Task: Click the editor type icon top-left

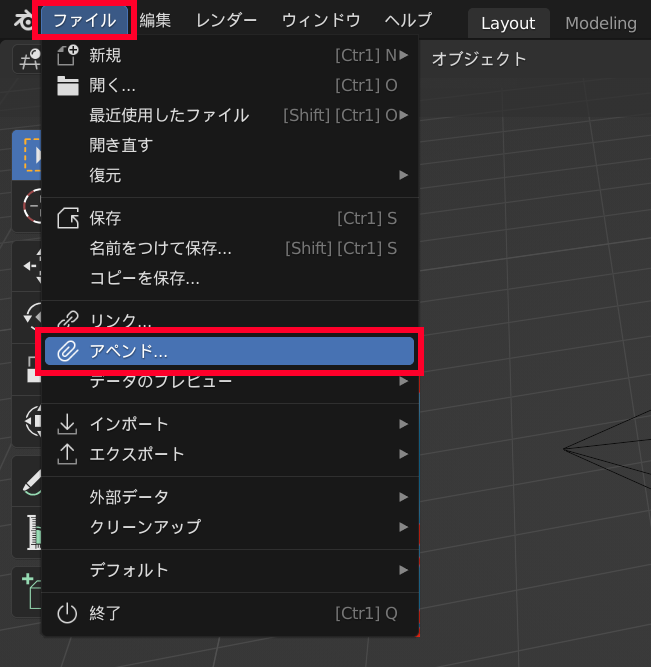Action: click(x=28, y=59)
